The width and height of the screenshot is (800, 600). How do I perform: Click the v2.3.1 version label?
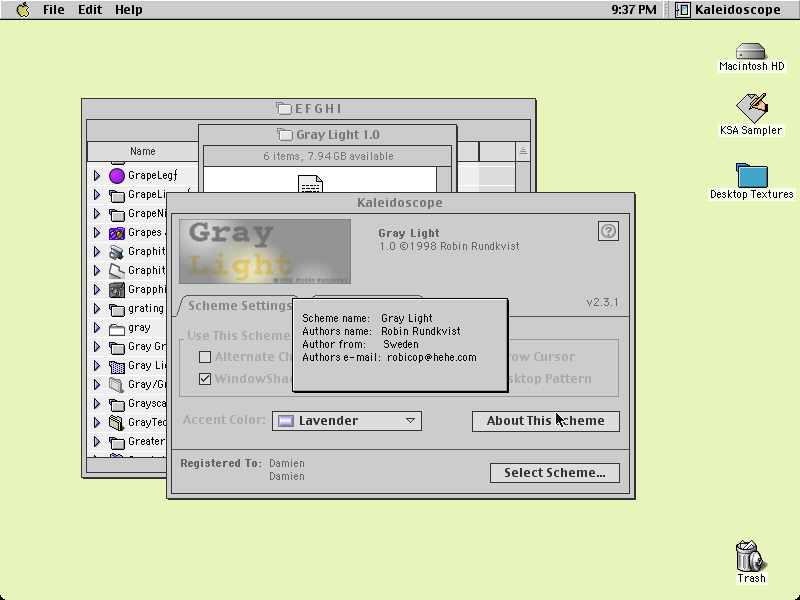tap(602, 303)
